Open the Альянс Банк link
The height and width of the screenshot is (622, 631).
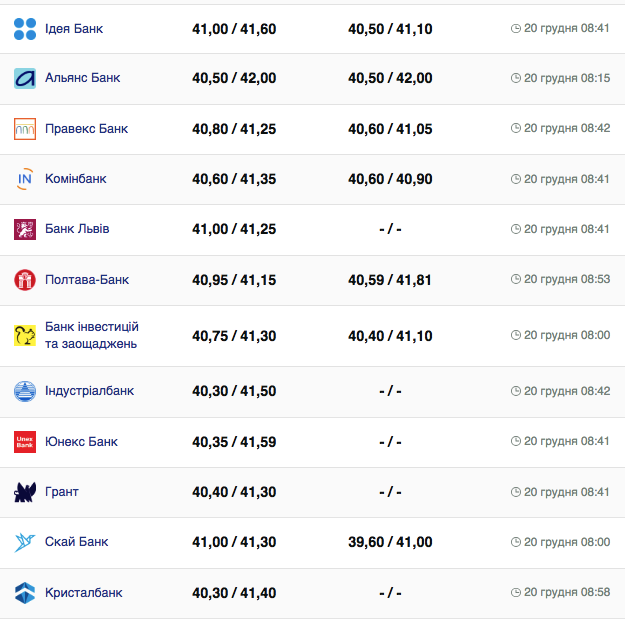(82, 78)
